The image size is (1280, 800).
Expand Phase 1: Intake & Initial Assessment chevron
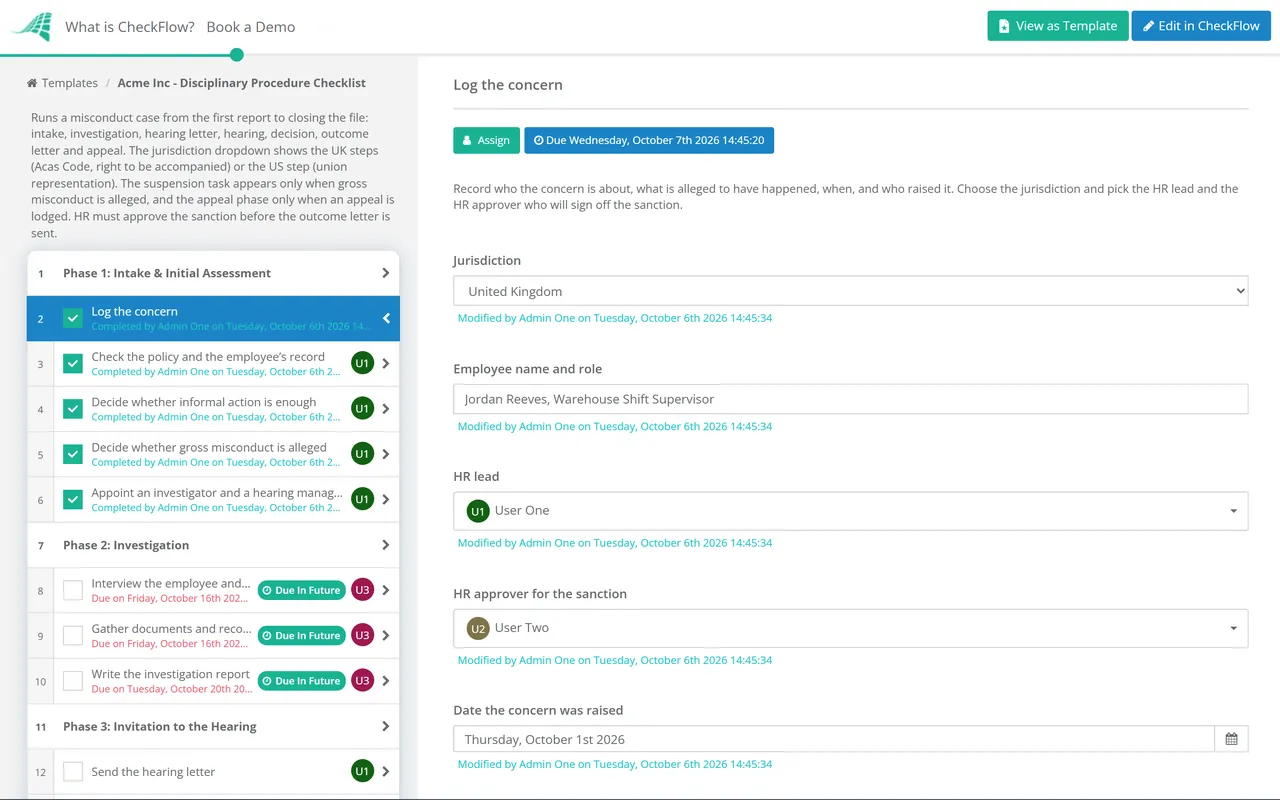386,273
